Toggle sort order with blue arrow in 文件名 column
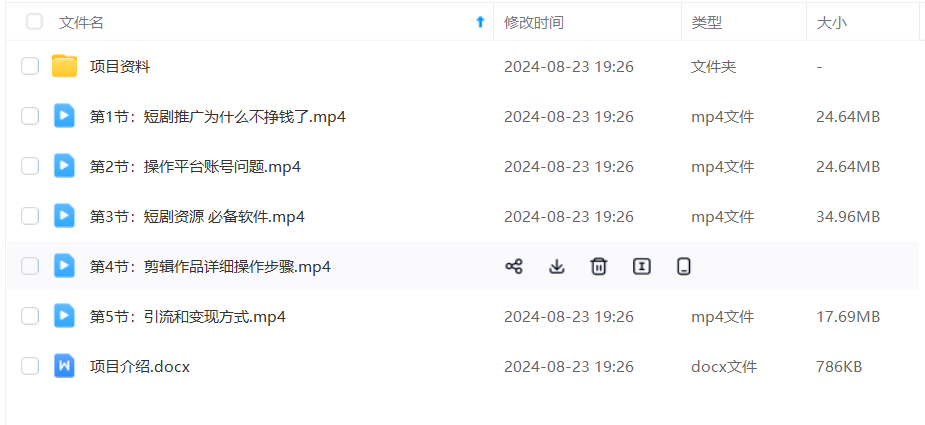 [x=480, y=22]
